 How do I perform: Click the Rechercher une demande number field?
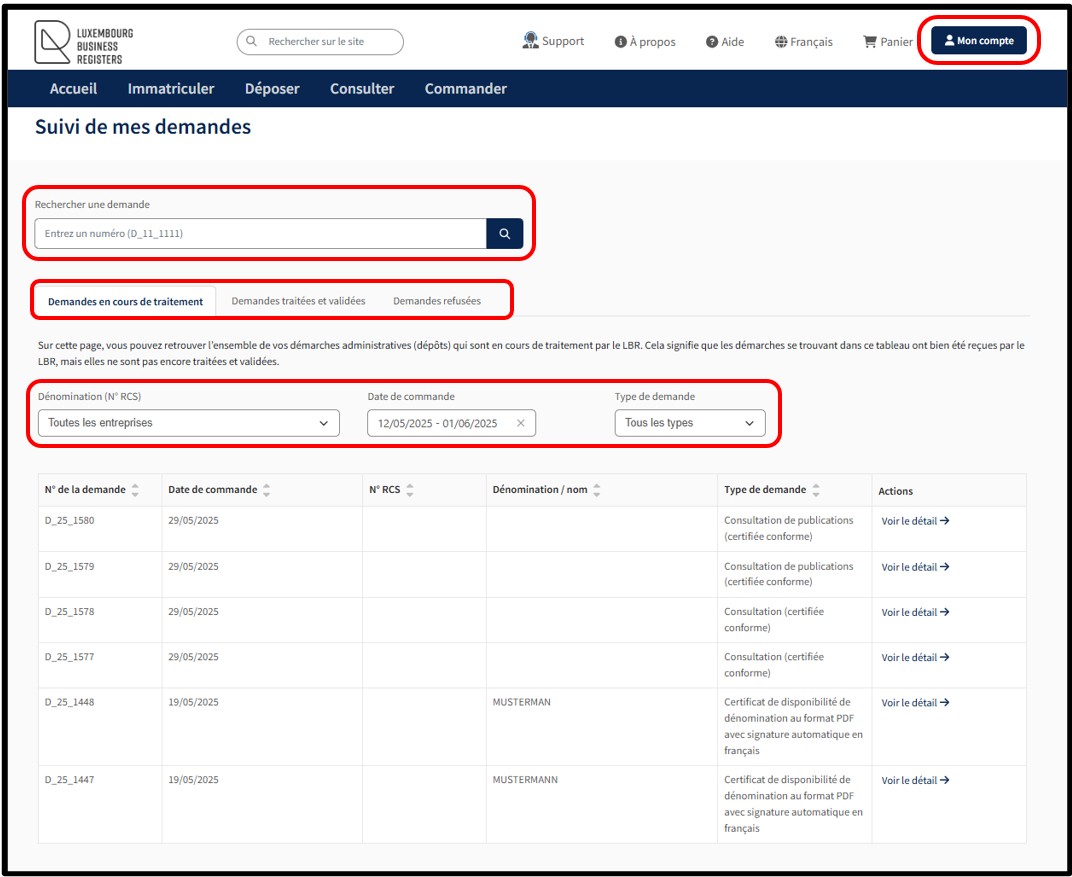click(260, 234)
